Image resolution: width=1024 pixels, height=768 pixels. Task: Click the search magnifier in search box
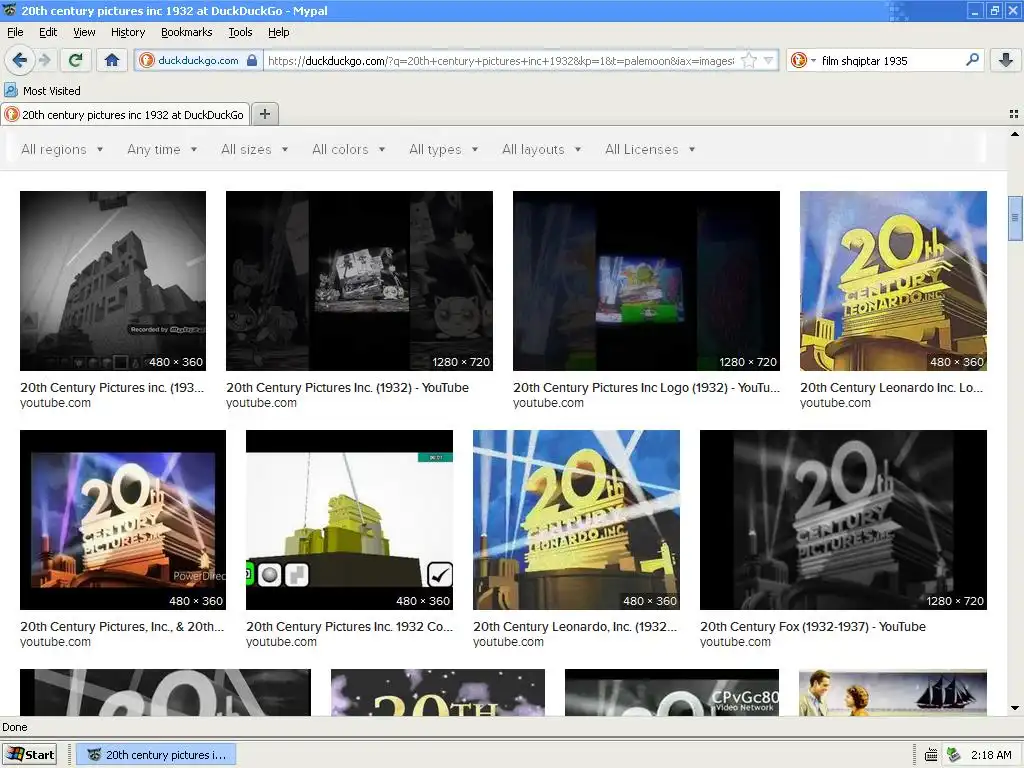click(x=972, y=61)
